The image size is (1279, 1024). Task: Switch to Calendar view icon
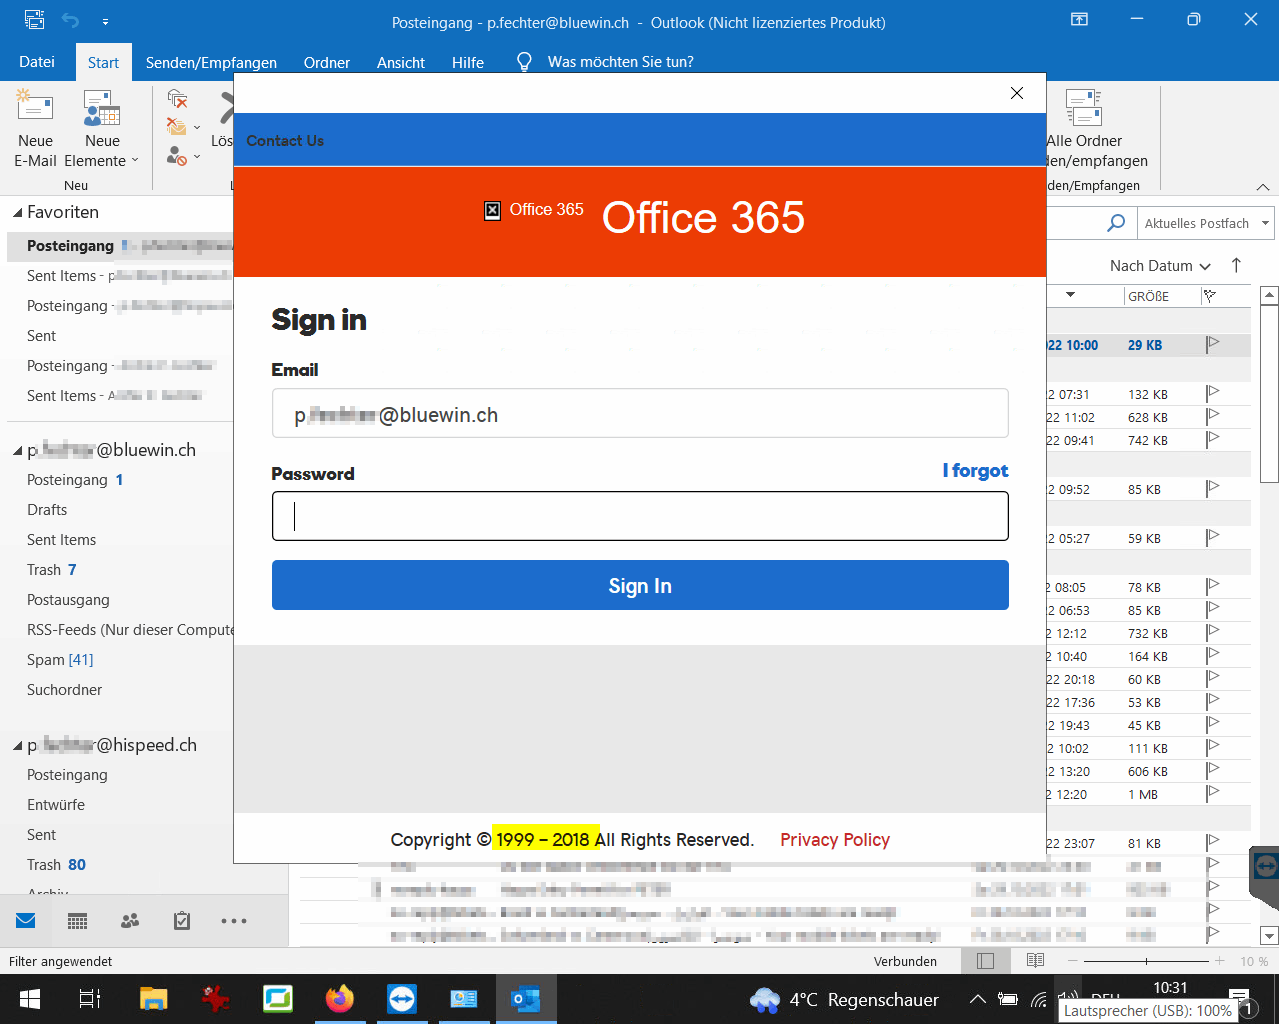tap(77, 921)
